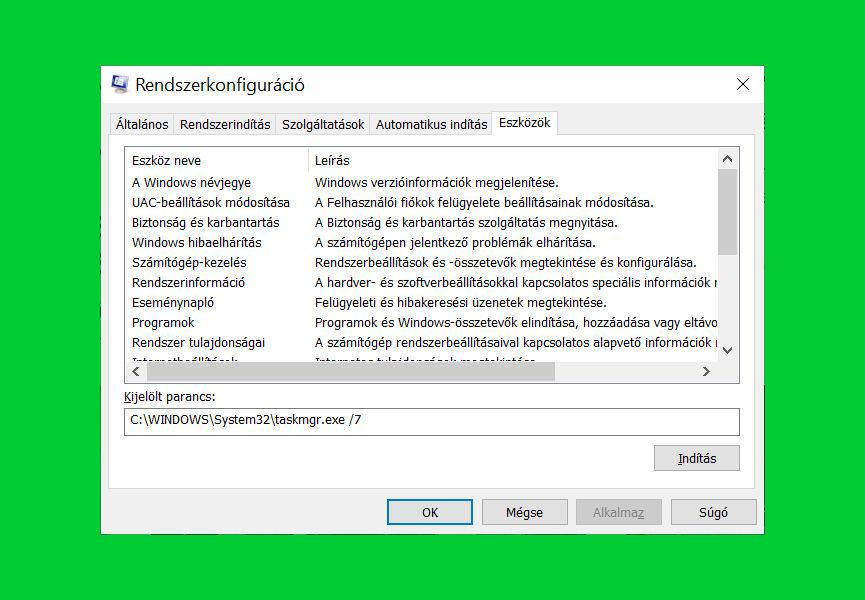865x600 pixels.
Task: Click the horizontal scrollbar left arrow
Action: click(x=136, y=372)
